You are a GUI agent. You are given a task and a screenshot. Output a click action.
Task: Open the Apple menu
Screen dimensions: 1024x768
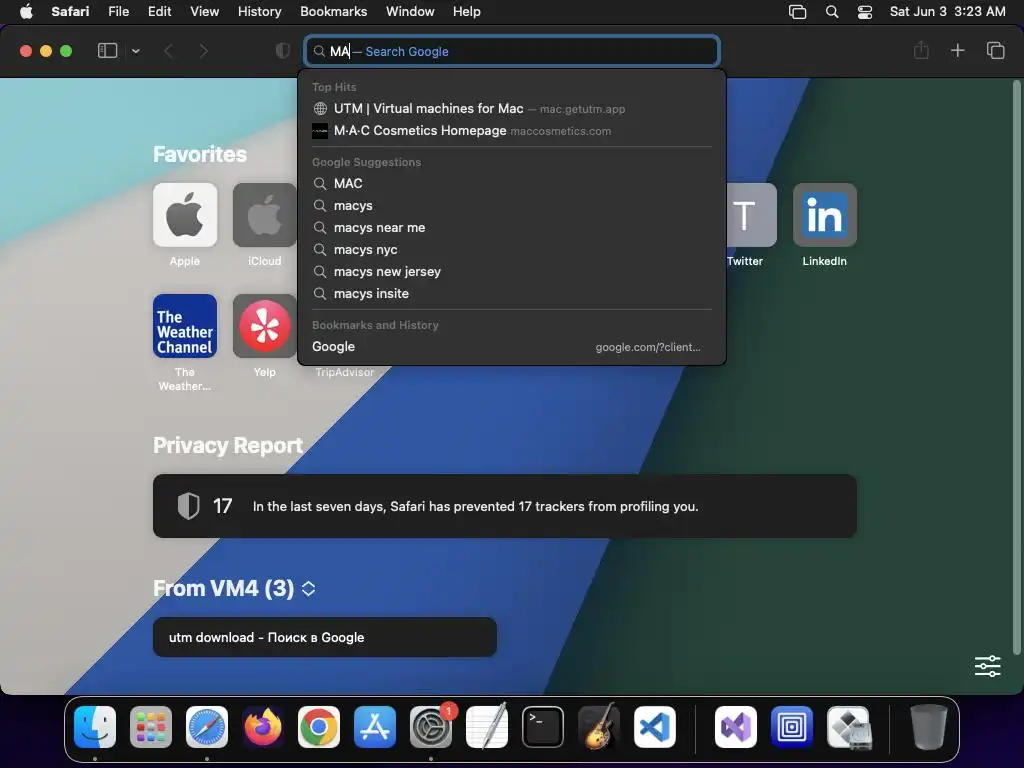click(x=26, y=11)
